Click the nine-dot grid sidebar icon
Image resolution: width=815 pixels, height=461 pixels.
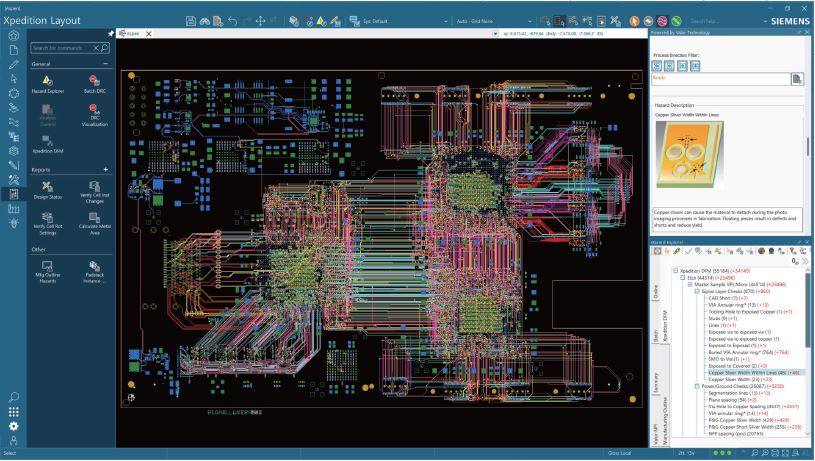coord(14,412)
